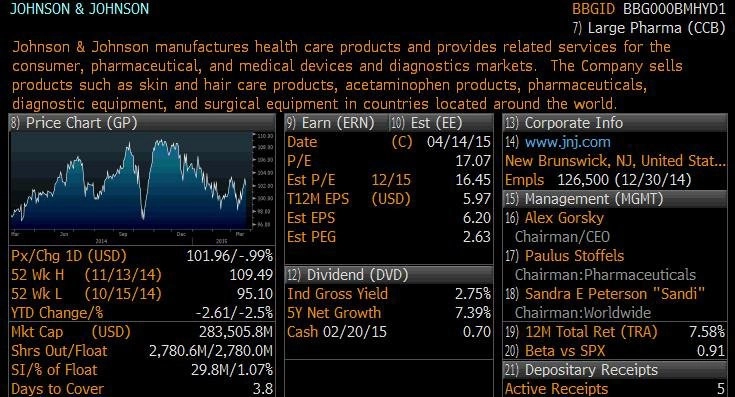The height and width of the screenshot is (397, 735).
Task: Select Alex Gorsky management entry
Action: [x=564, y=218]
